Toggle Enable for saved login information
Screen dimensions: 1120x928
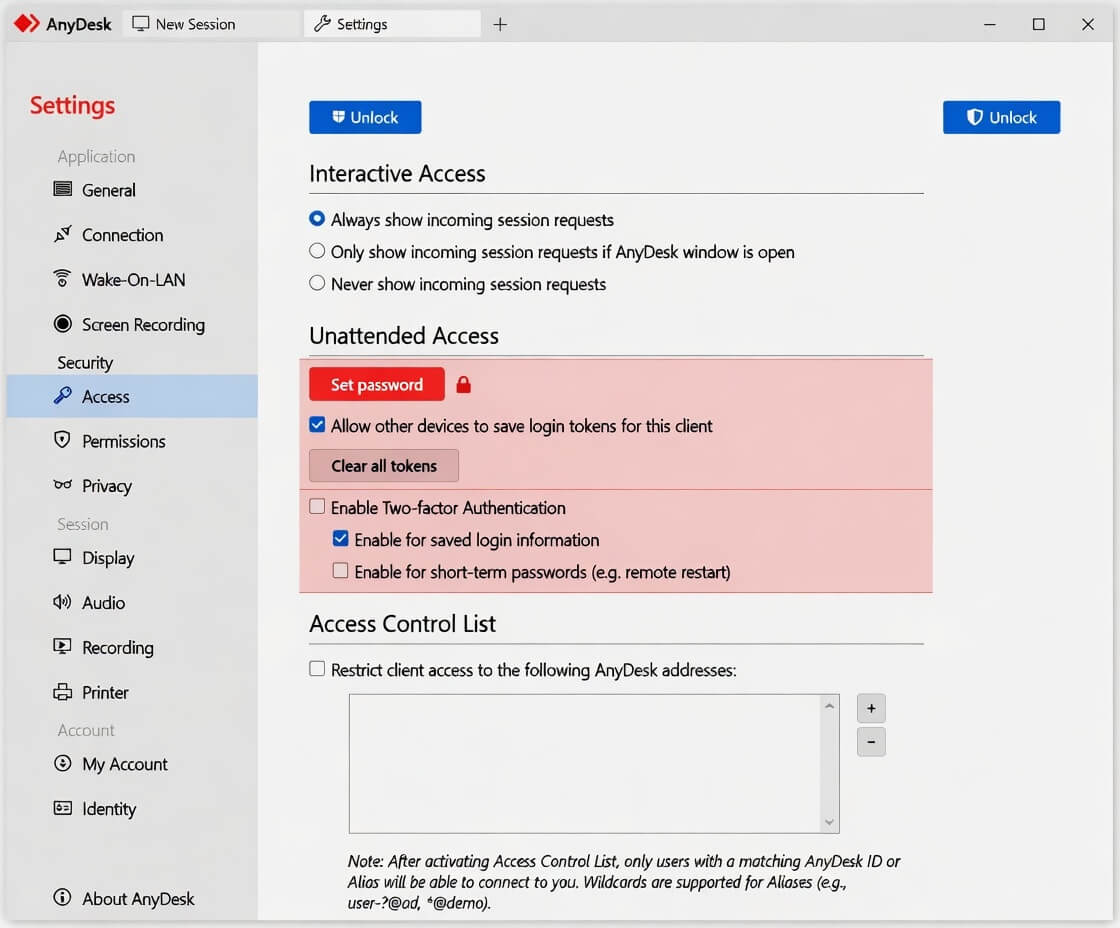[341, 539]
